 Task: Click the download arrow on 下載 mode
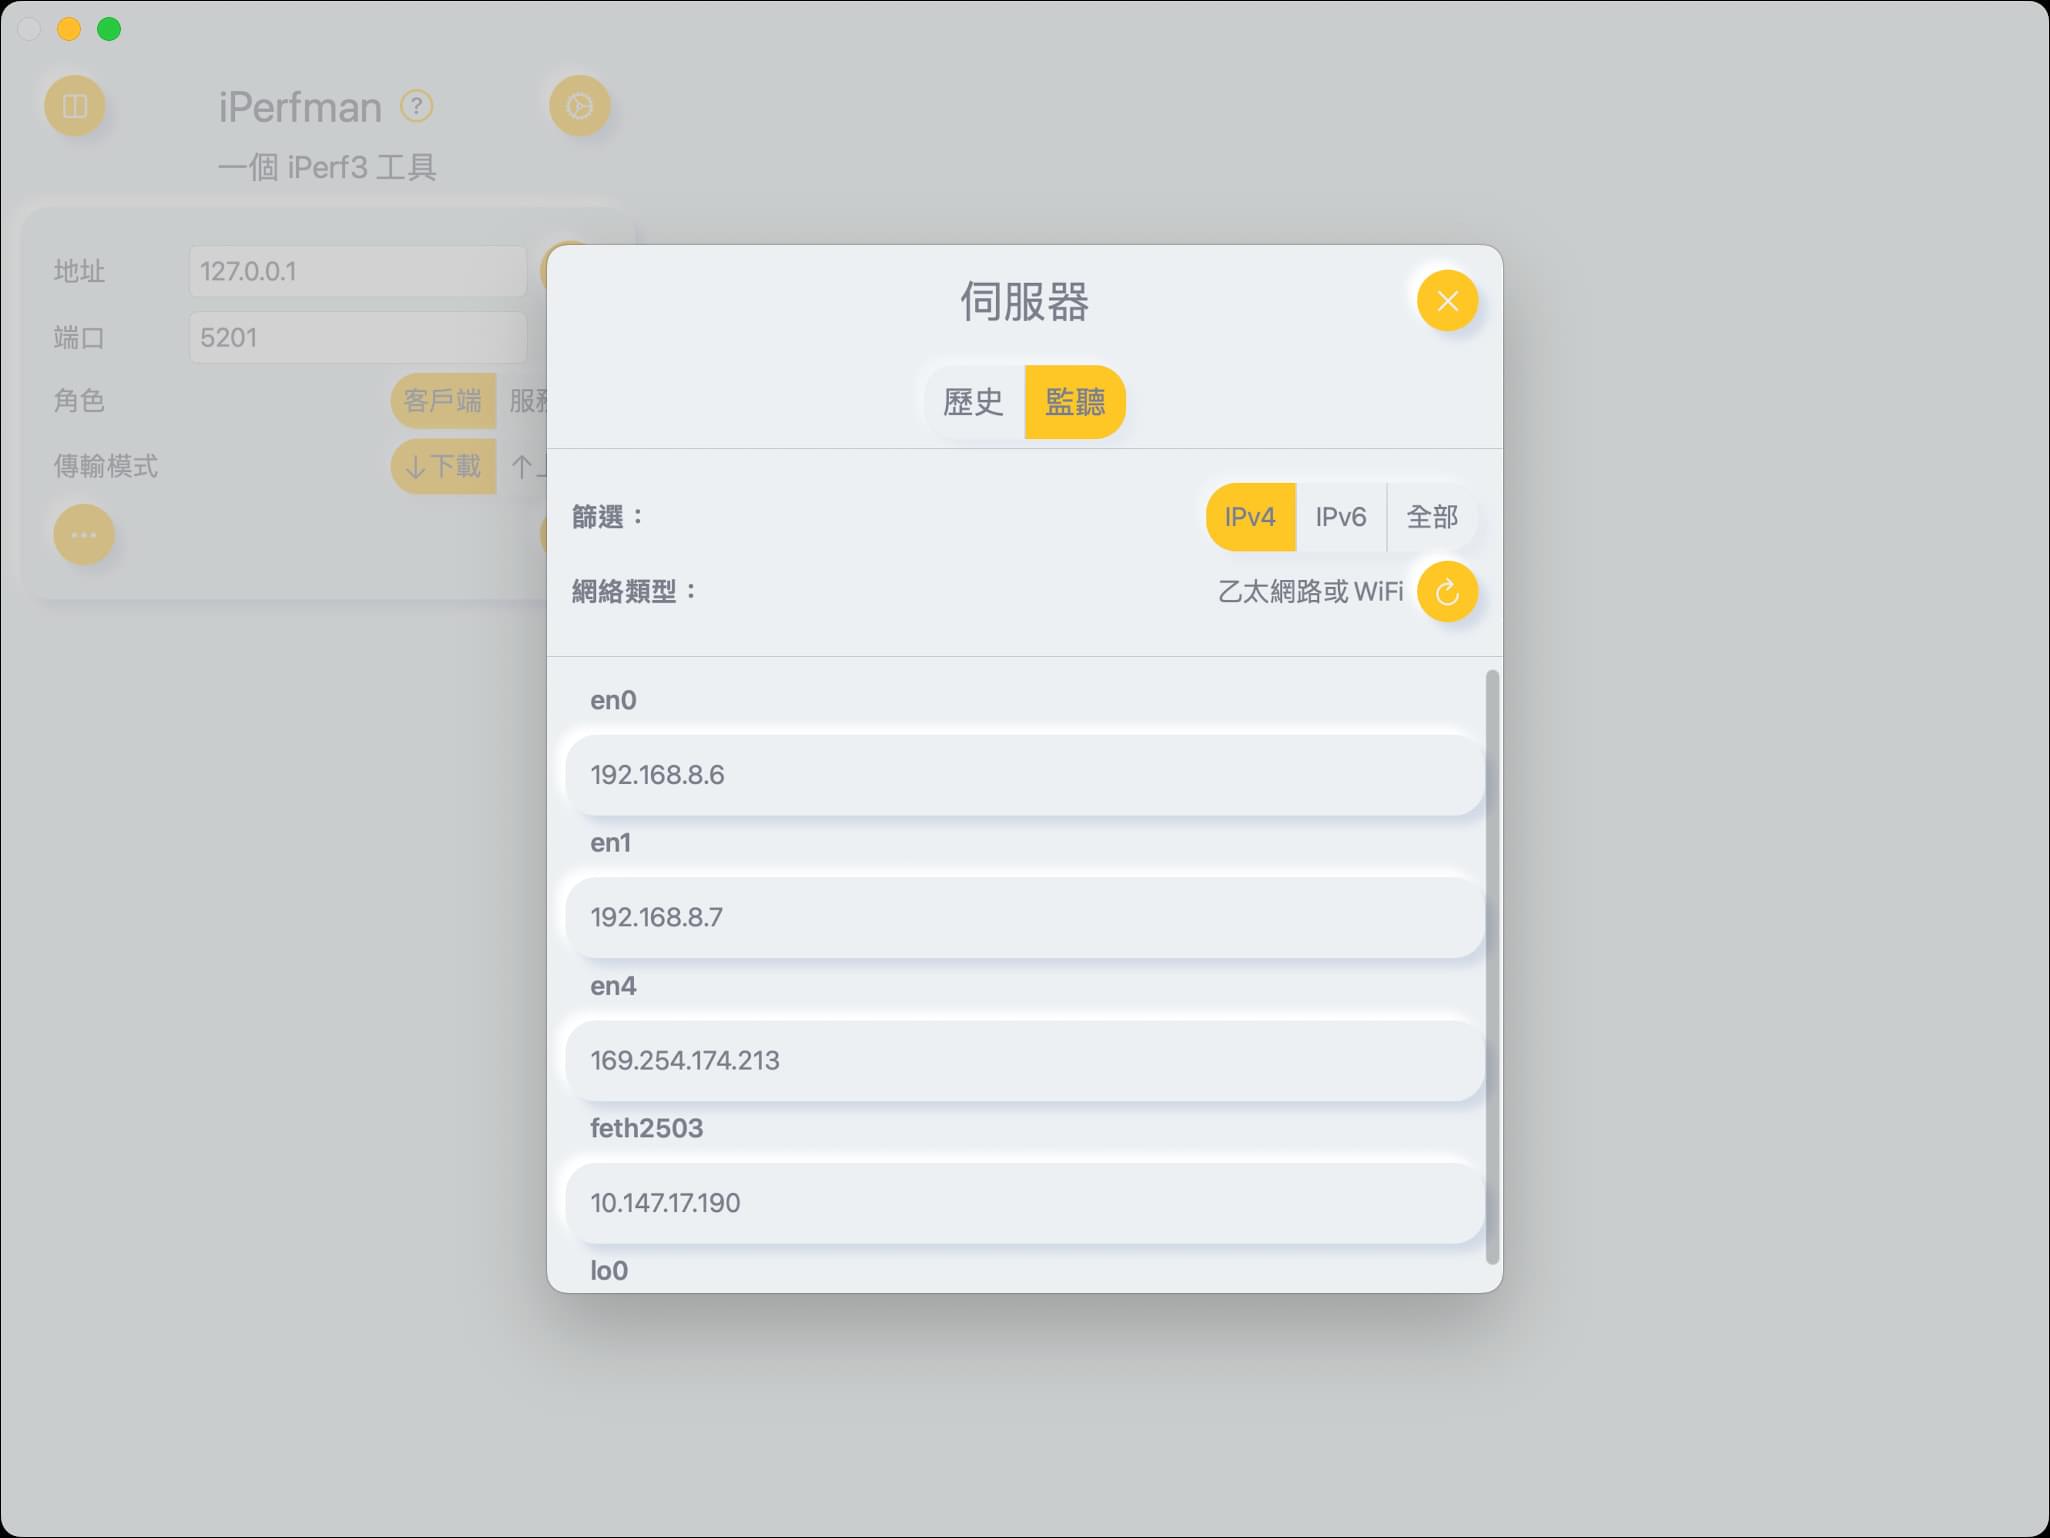click(x=415, y=466)
